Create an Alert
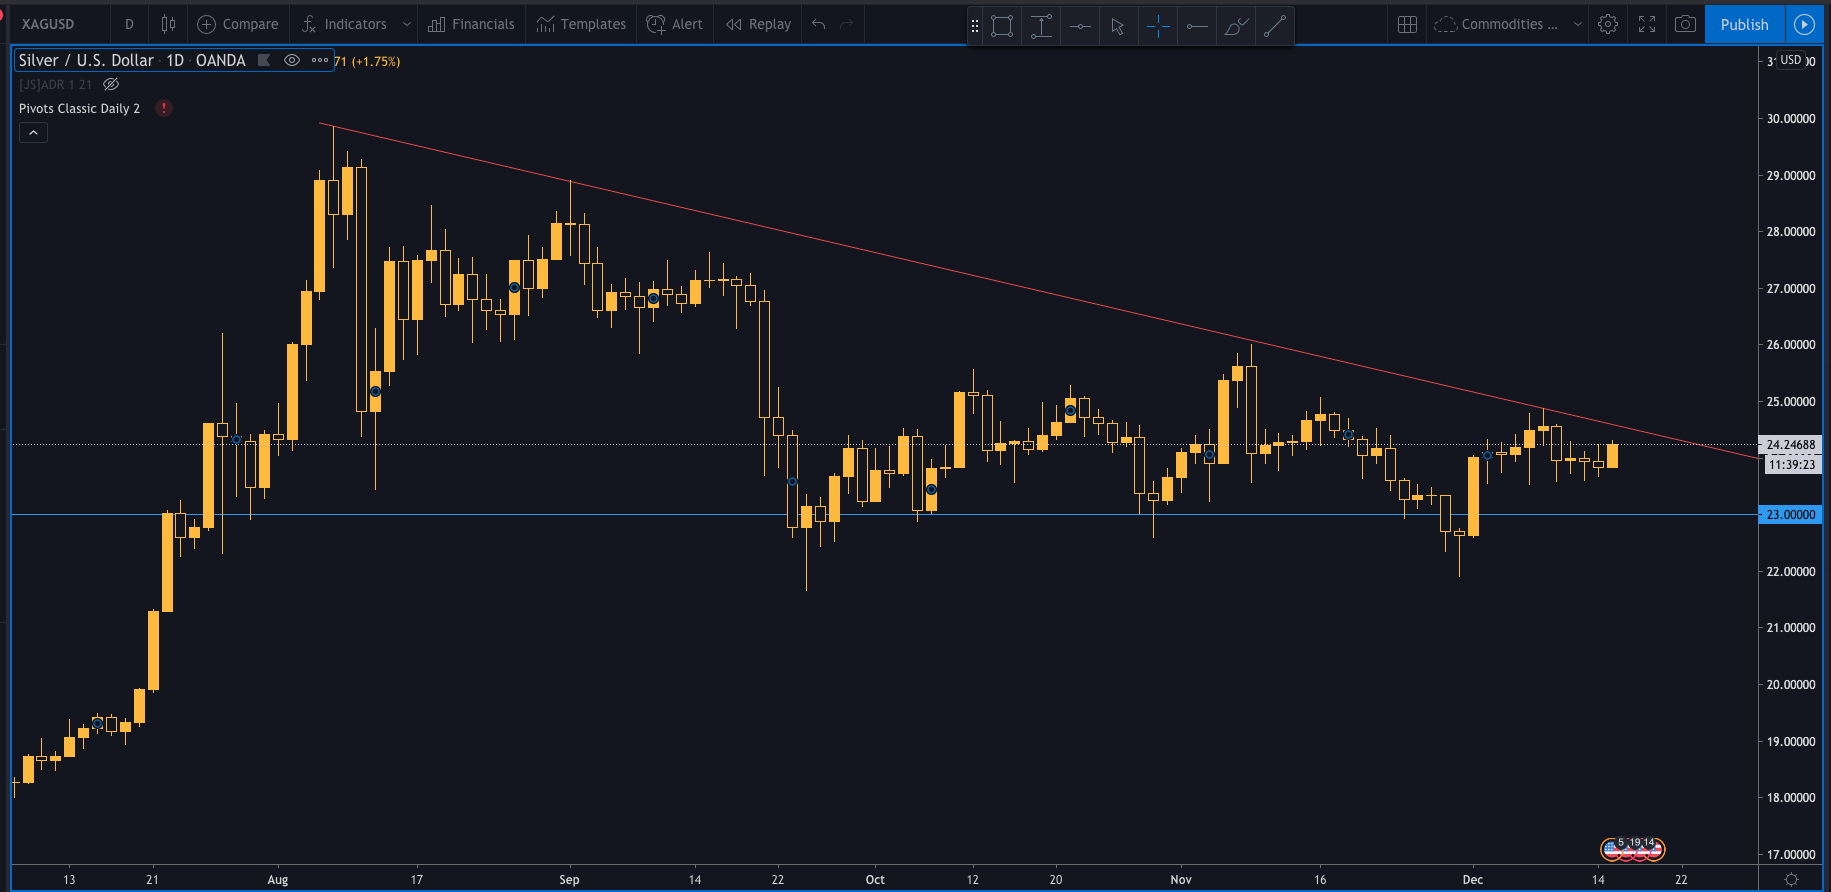The width and height of the screenshot is (1831, 892). tap(675, 24)
